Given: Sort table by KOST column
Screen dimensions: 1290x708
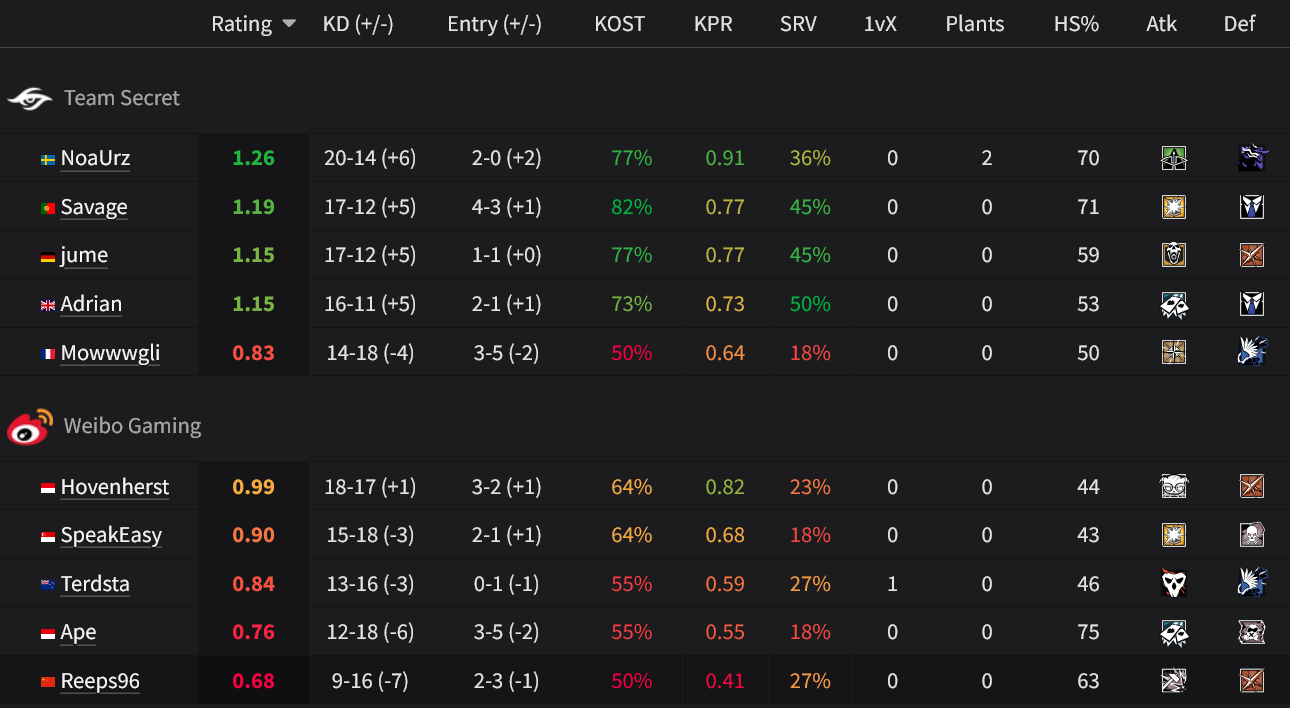Looking at the screenshot, I should (x=619, y=24).
